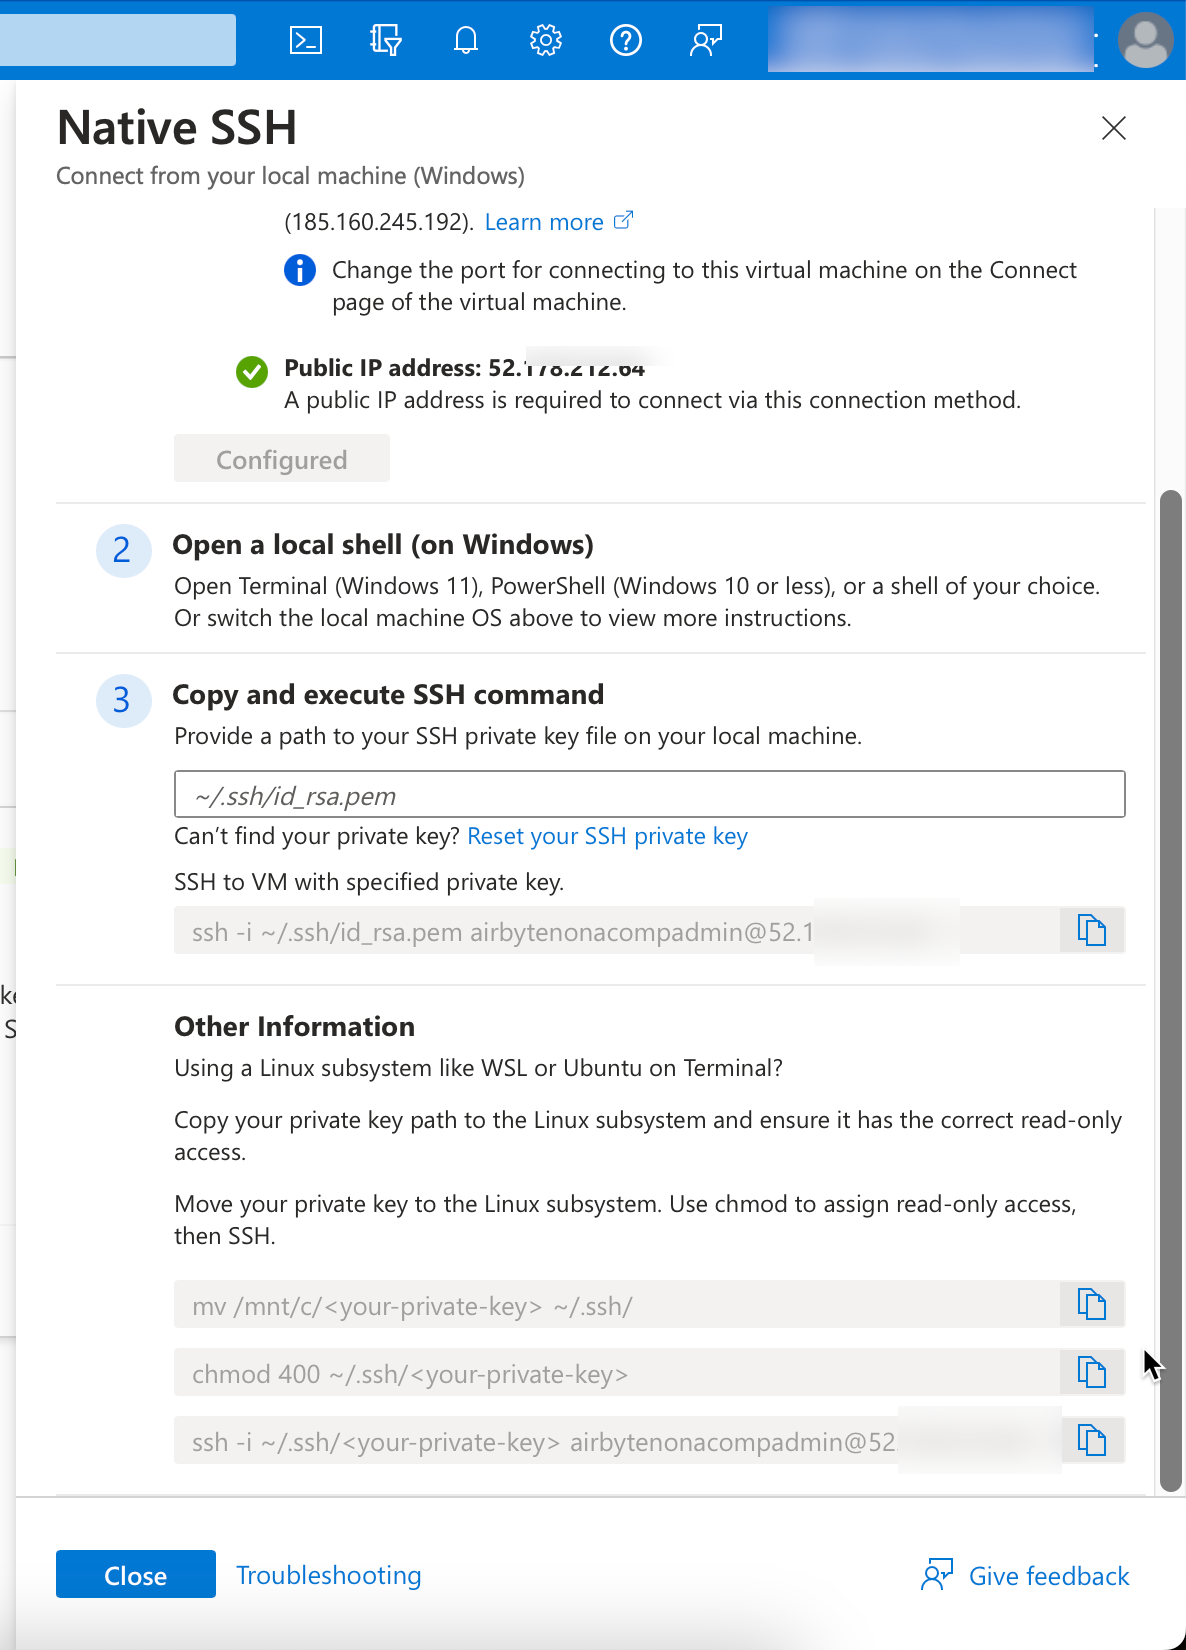Screen dimensions: 1186x1650
Task: Show the notifications bell
Action: 466,40
